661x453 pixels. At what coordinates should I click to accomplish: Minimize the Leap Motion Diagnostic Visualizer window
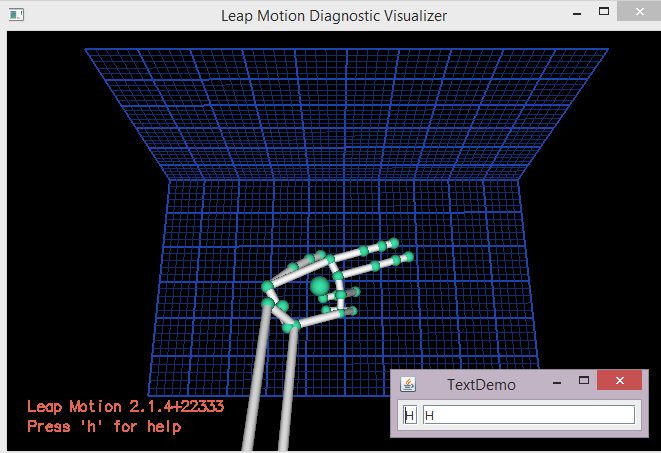click(x=577, y=13)
